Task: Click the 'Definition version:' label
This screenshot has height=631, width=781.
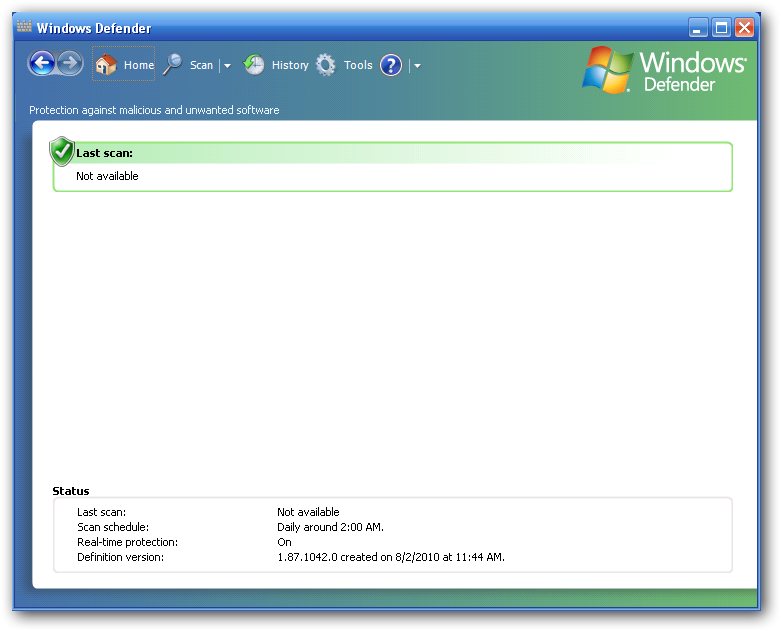Action: pos(121,557)
